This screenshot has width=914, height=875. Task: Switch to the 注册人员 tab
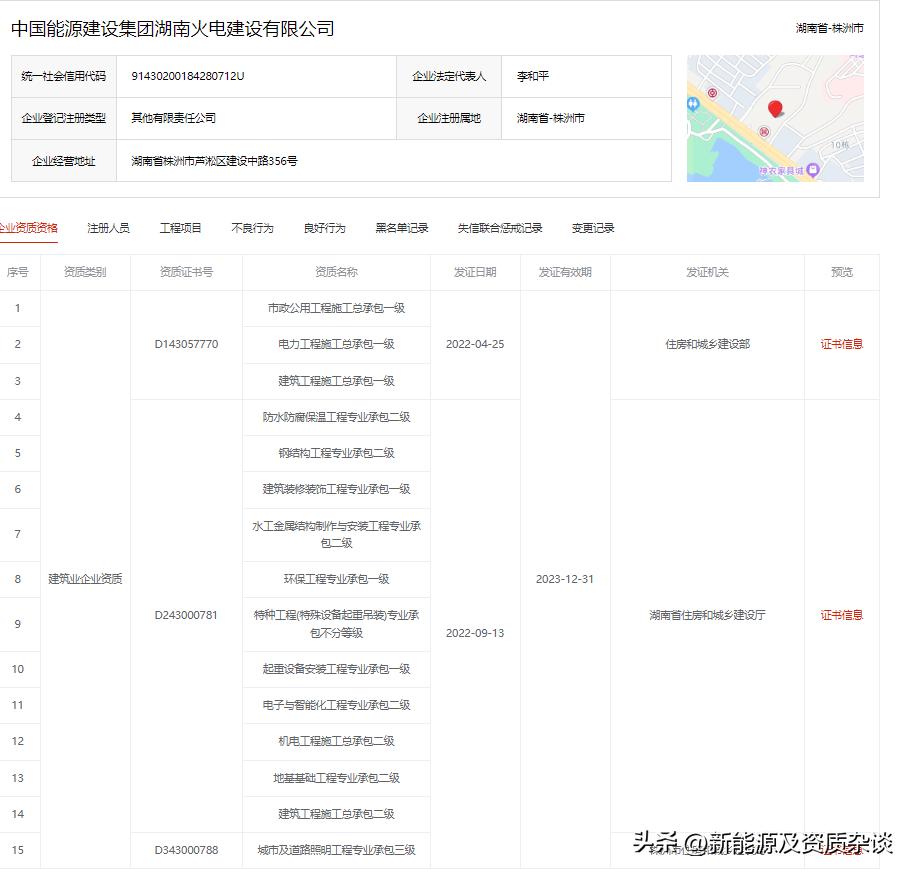107,228
